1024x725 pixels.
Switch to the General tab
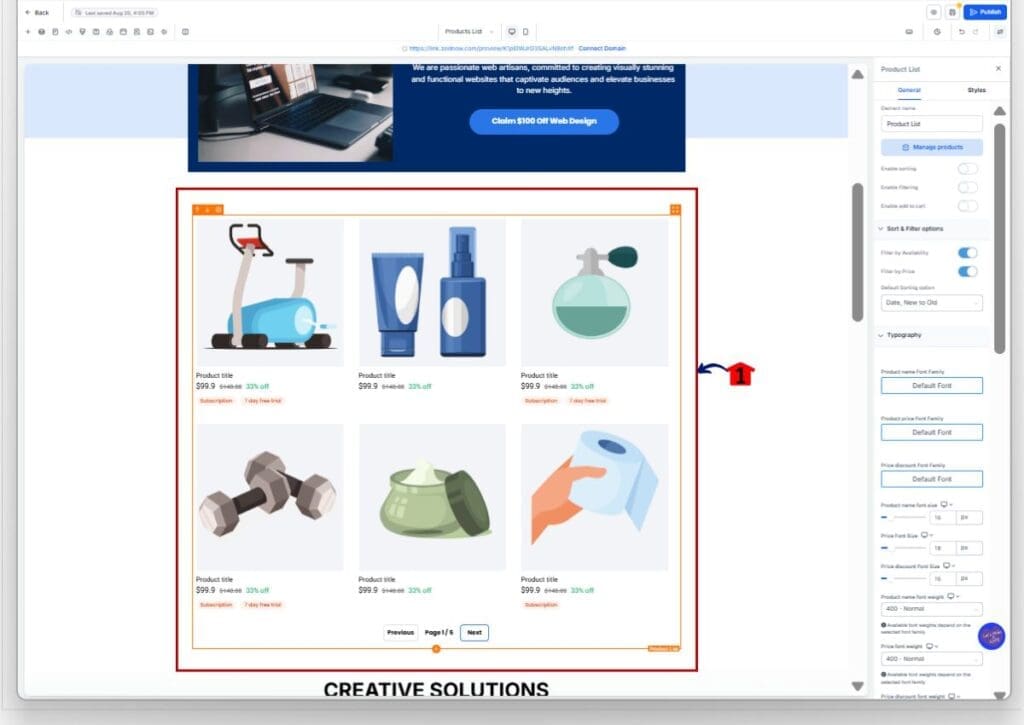[908, 90]
